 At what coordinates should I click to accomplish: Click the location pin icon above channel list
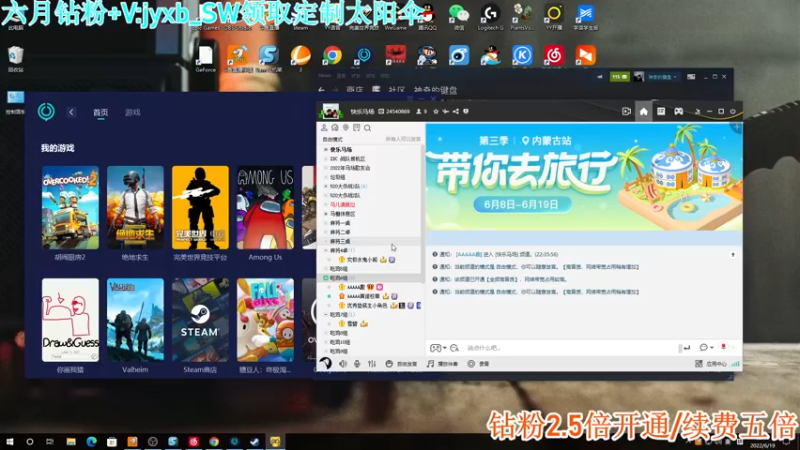pyautogui.click(x=345, y=128)
